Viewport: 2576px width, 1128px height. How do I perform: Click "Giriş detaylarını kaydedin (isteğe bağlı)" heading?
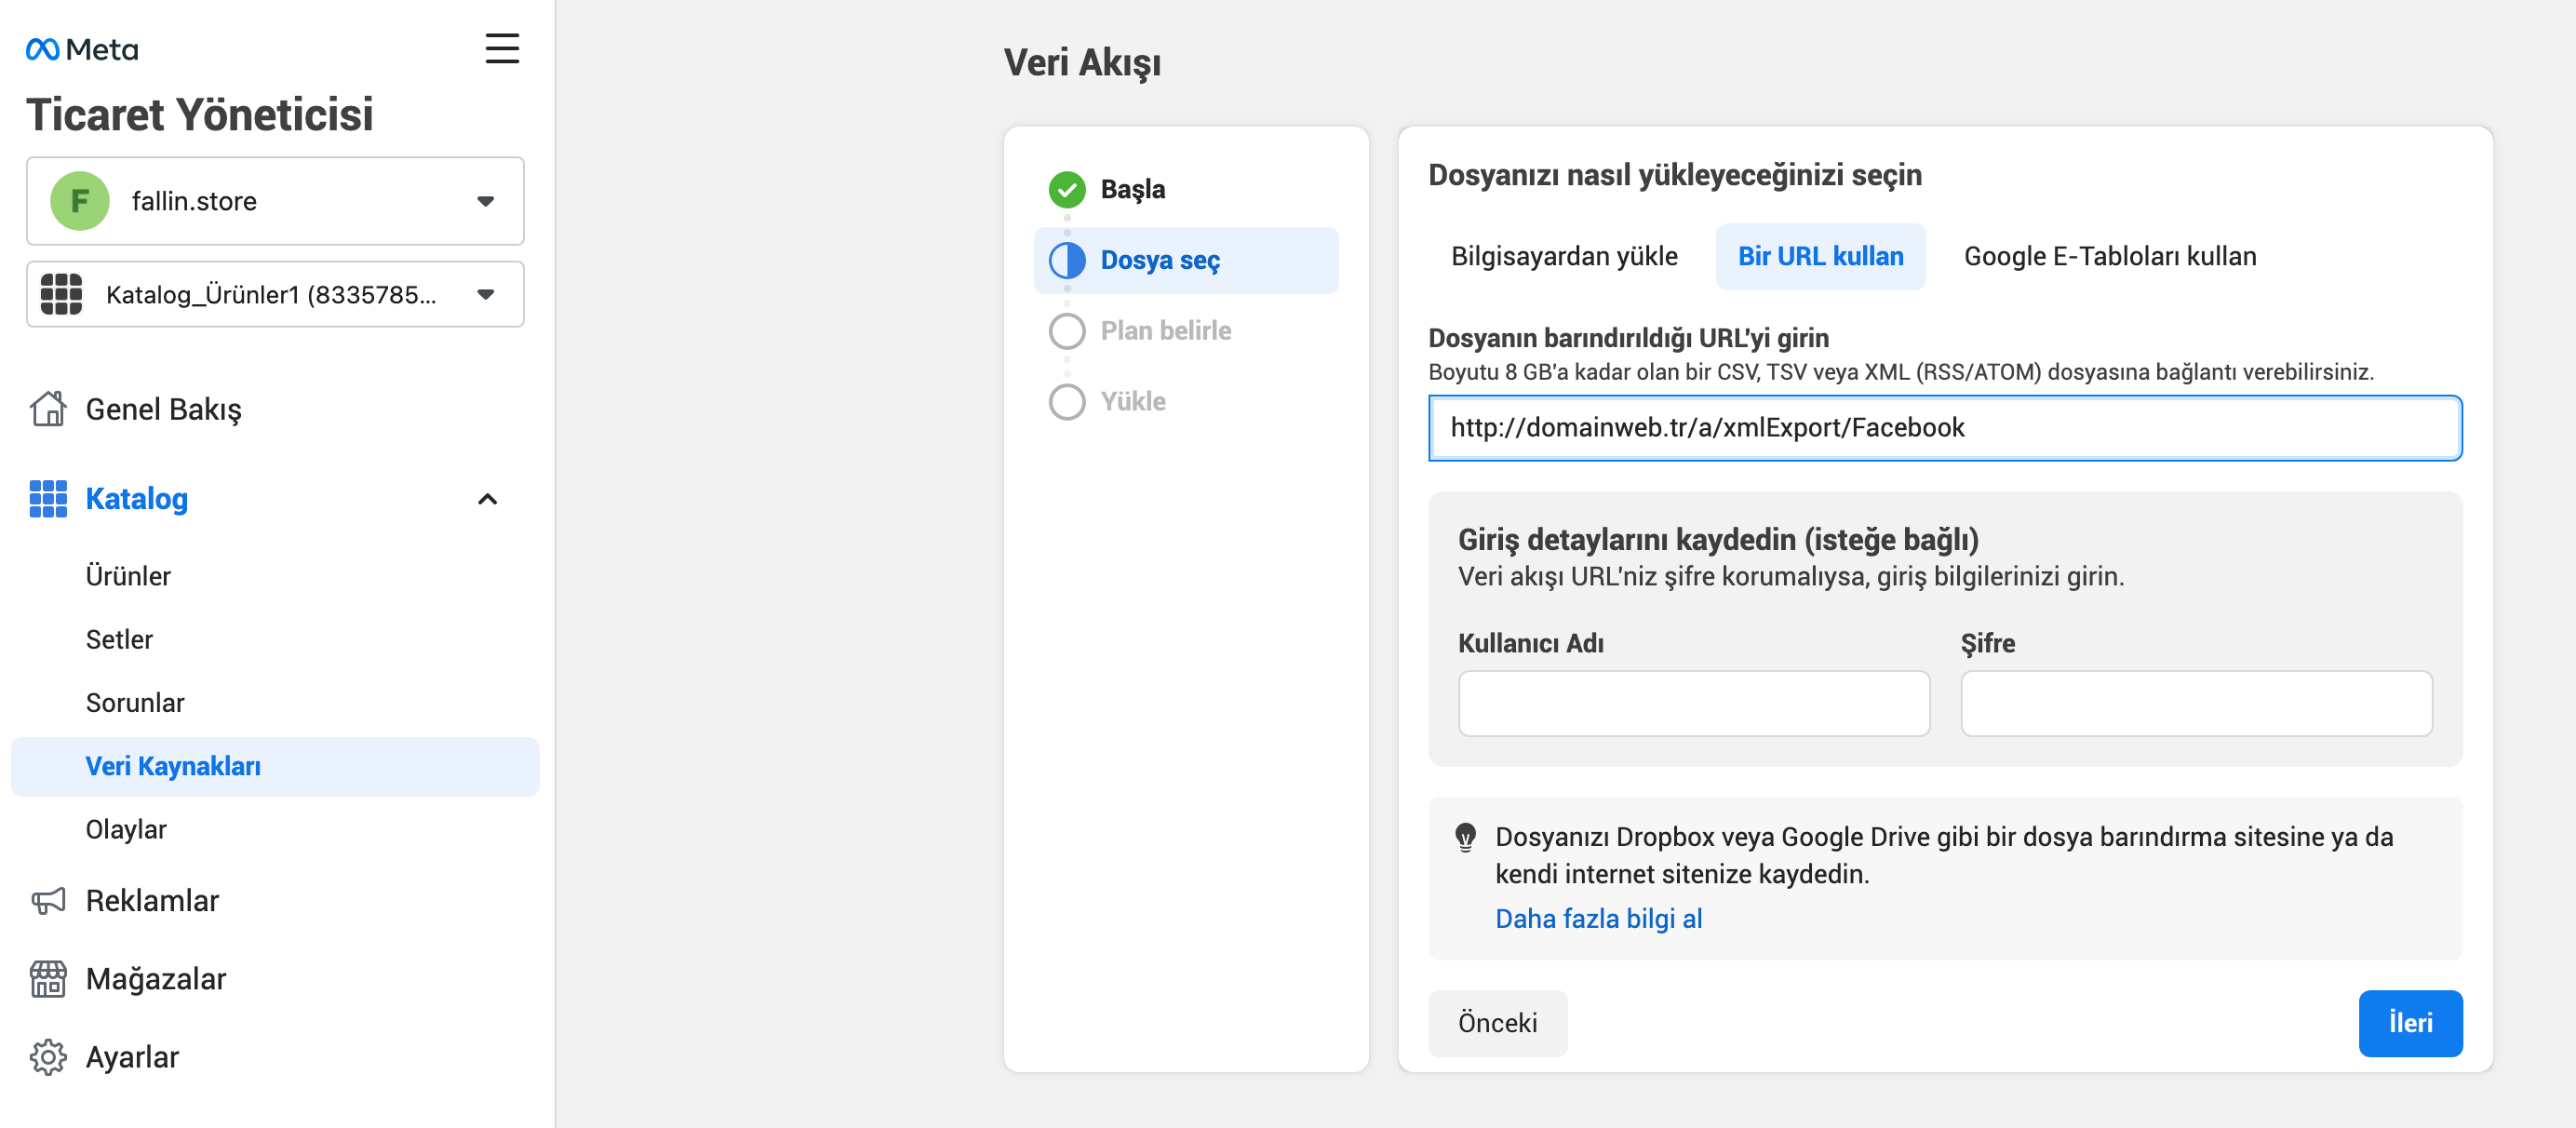click(x=1718, y=539)
